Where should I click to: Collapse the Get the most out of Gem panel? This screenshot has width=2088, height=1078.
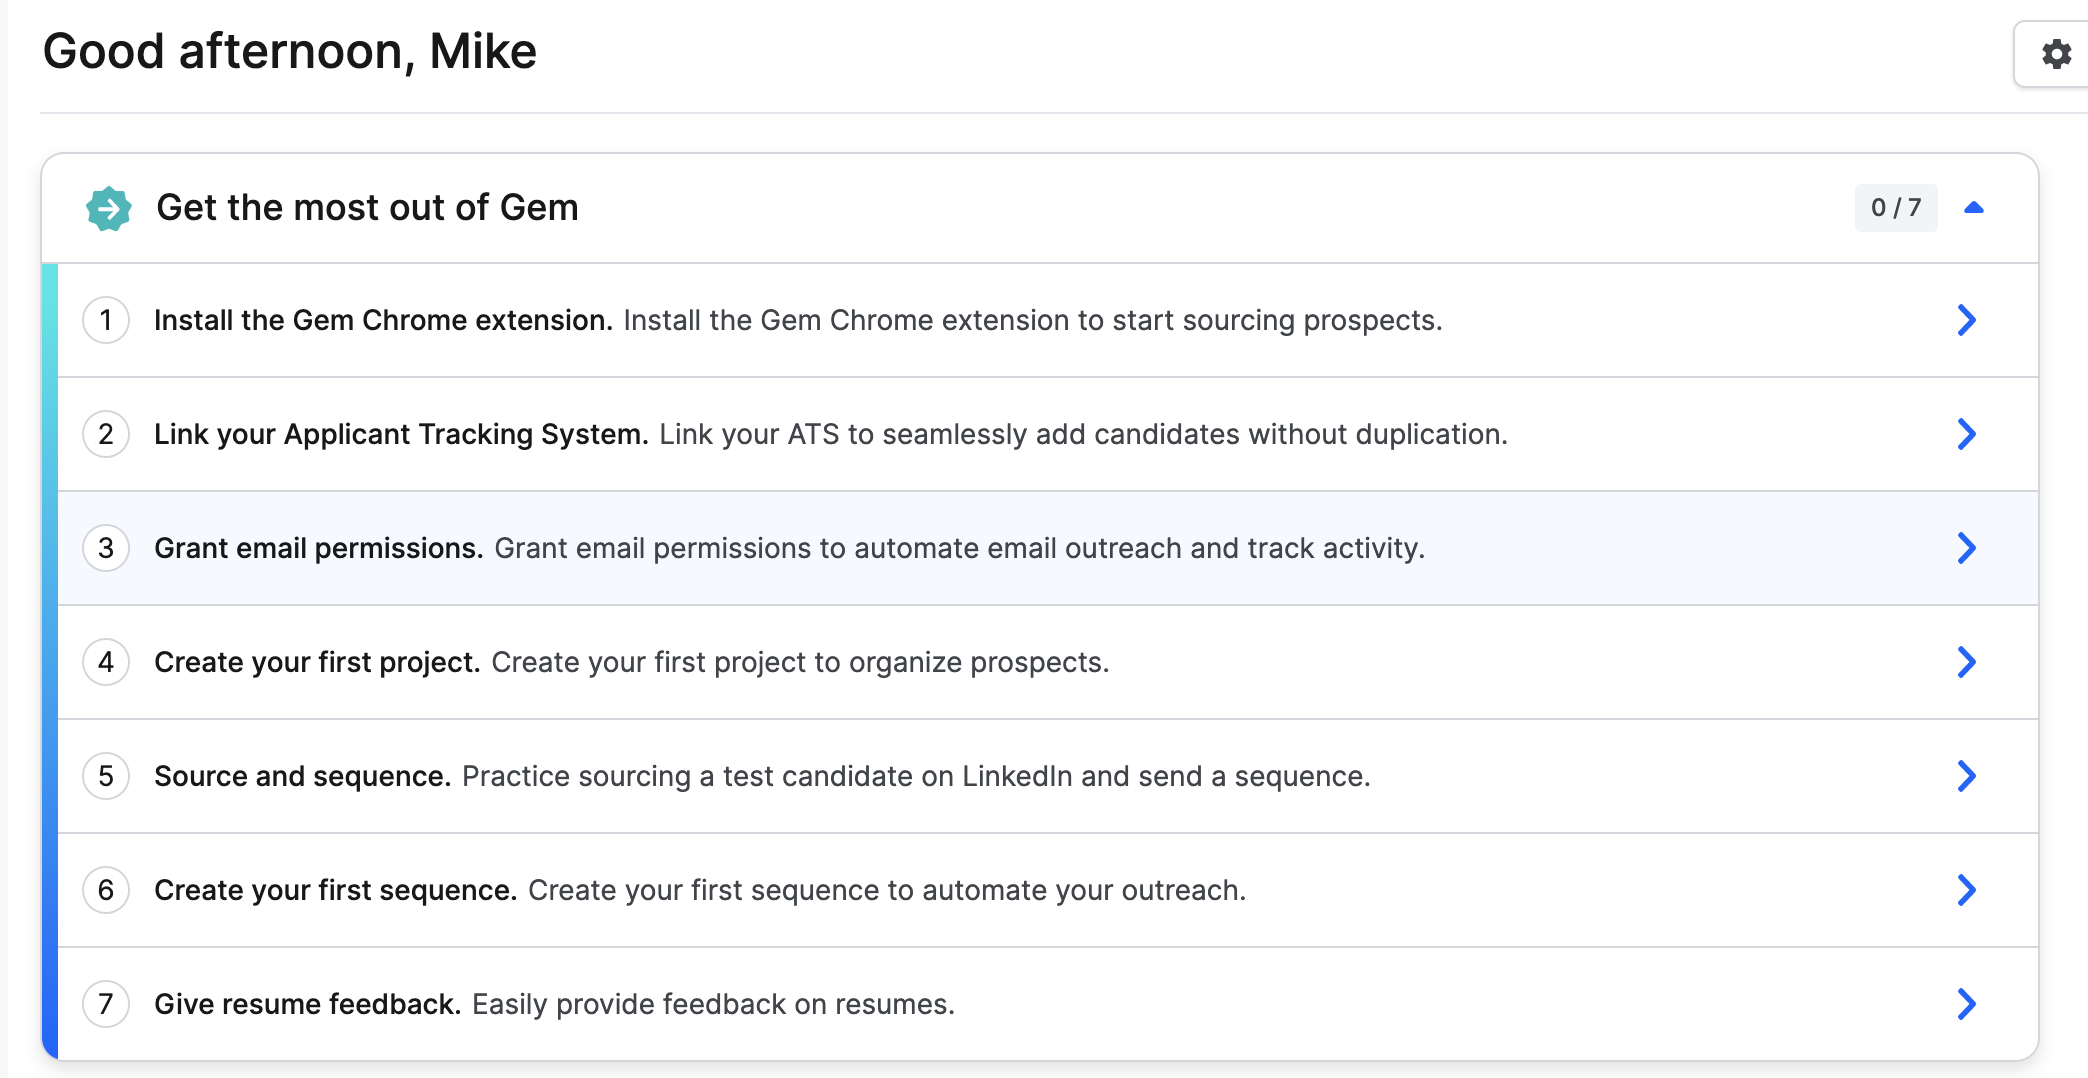point(1973,208)
